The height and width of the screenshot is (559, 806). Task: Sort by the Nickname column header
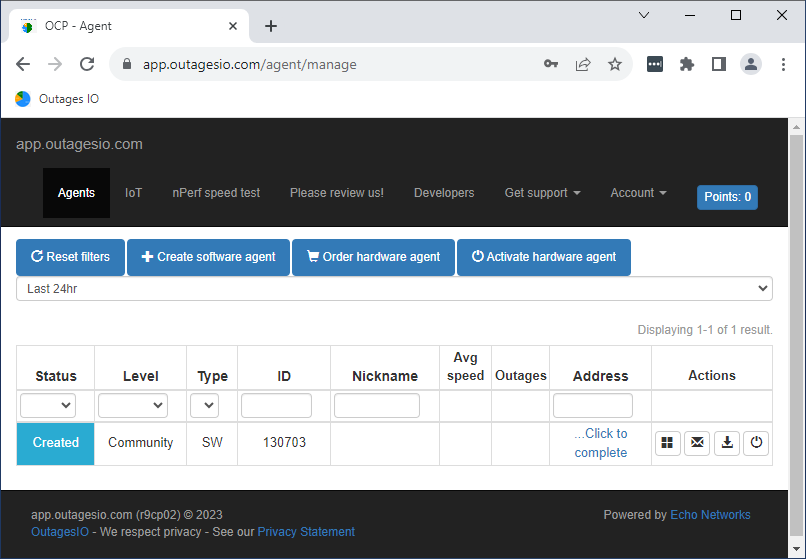[385, 376]
